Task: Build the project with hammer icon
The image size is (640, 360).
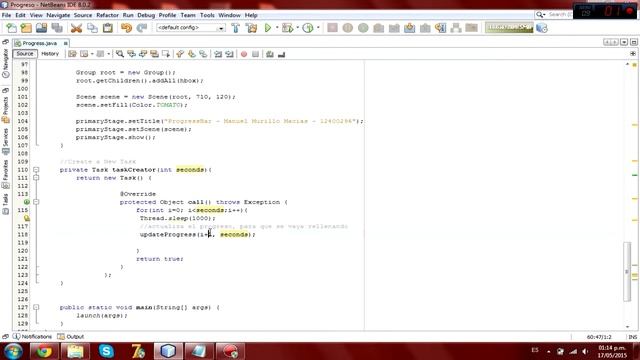Action: [x=236, y=28]
